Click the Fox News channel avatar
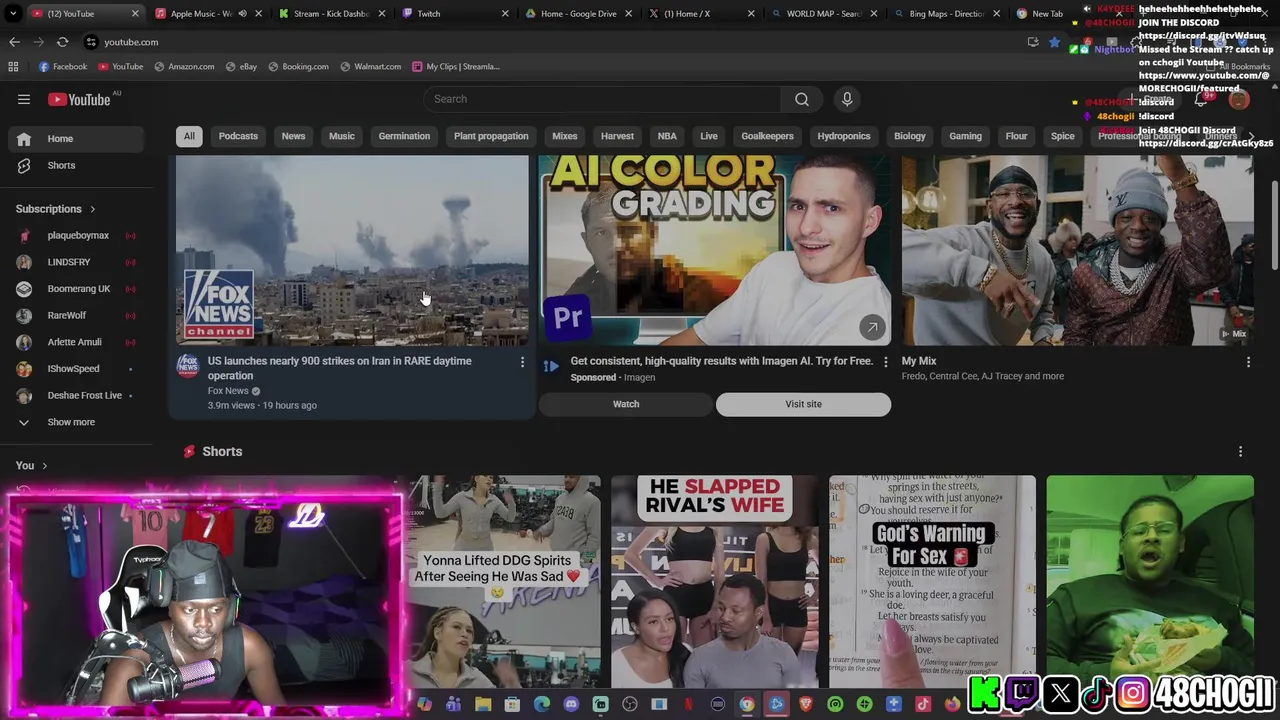1280x720 pixels. coord(188,366)
